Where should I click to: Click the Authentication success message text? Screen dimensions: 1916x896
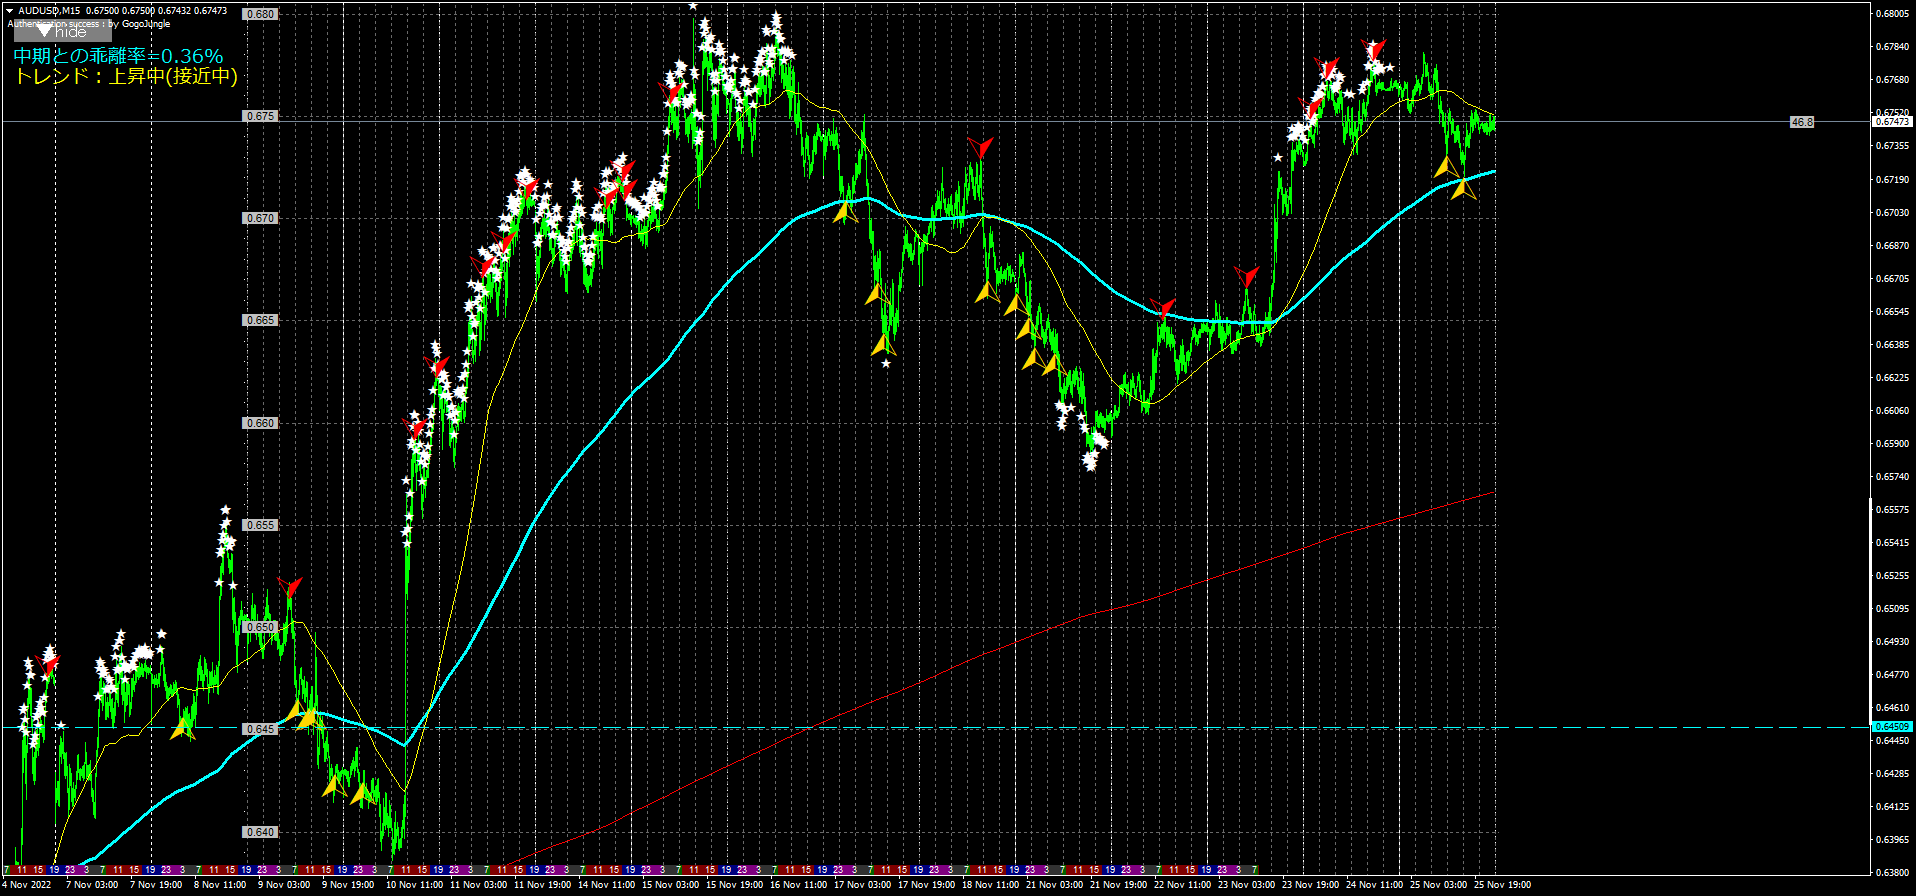pyautogui.click(x=89, y=24)
